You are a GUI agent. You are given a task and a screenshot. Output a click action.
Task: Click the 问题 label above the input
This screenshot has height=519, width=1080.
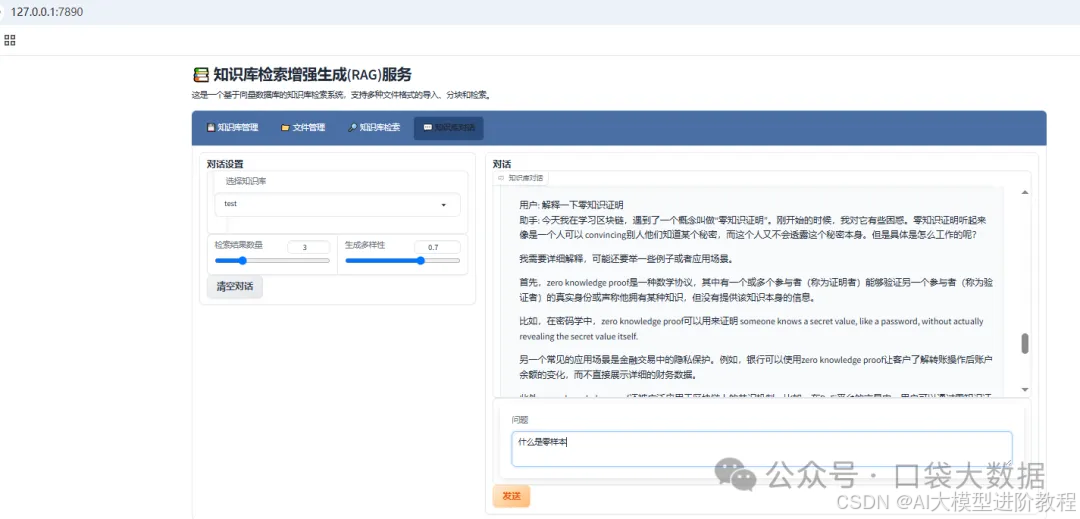(x=520, y=419)
